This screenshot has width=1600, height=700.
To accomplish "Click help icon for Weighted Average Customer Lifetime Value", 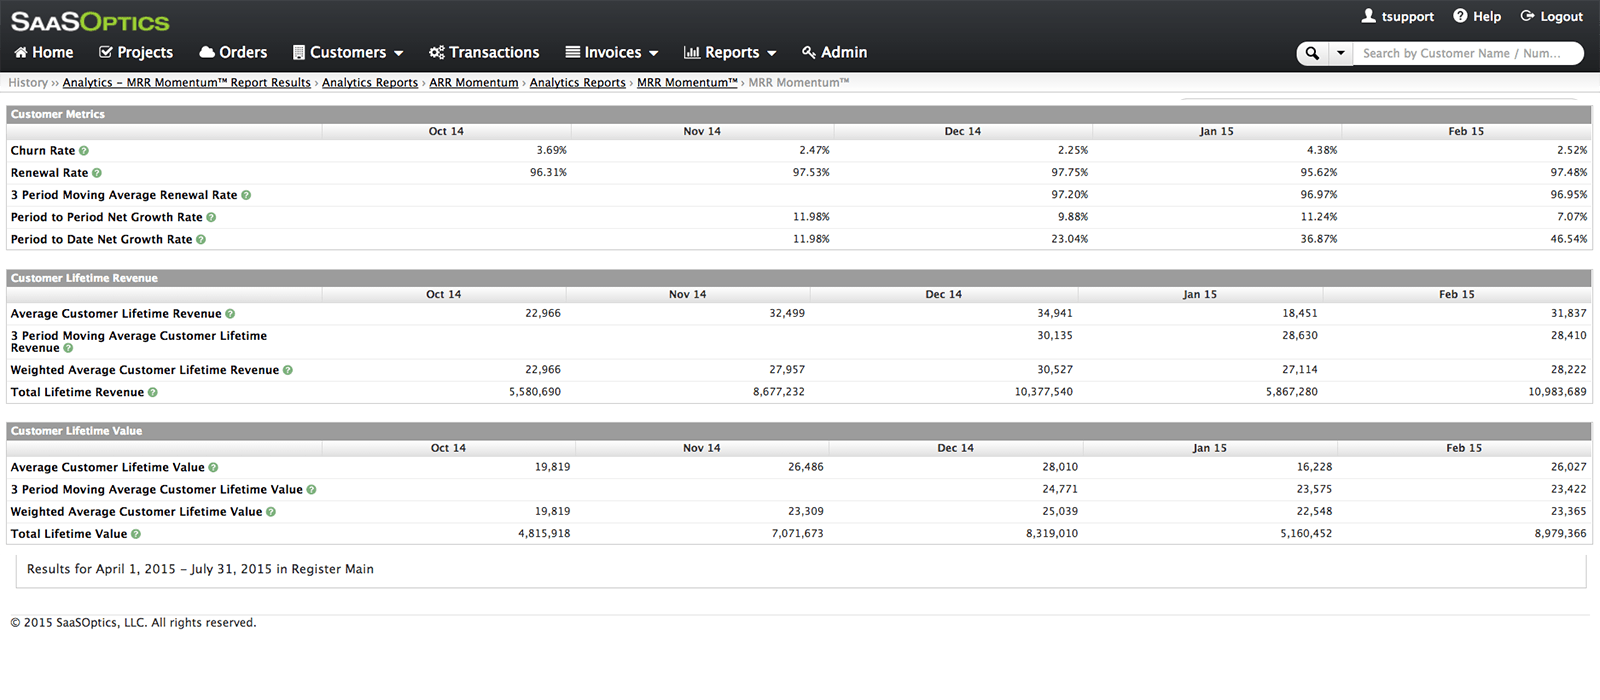I will click(271, 512).
